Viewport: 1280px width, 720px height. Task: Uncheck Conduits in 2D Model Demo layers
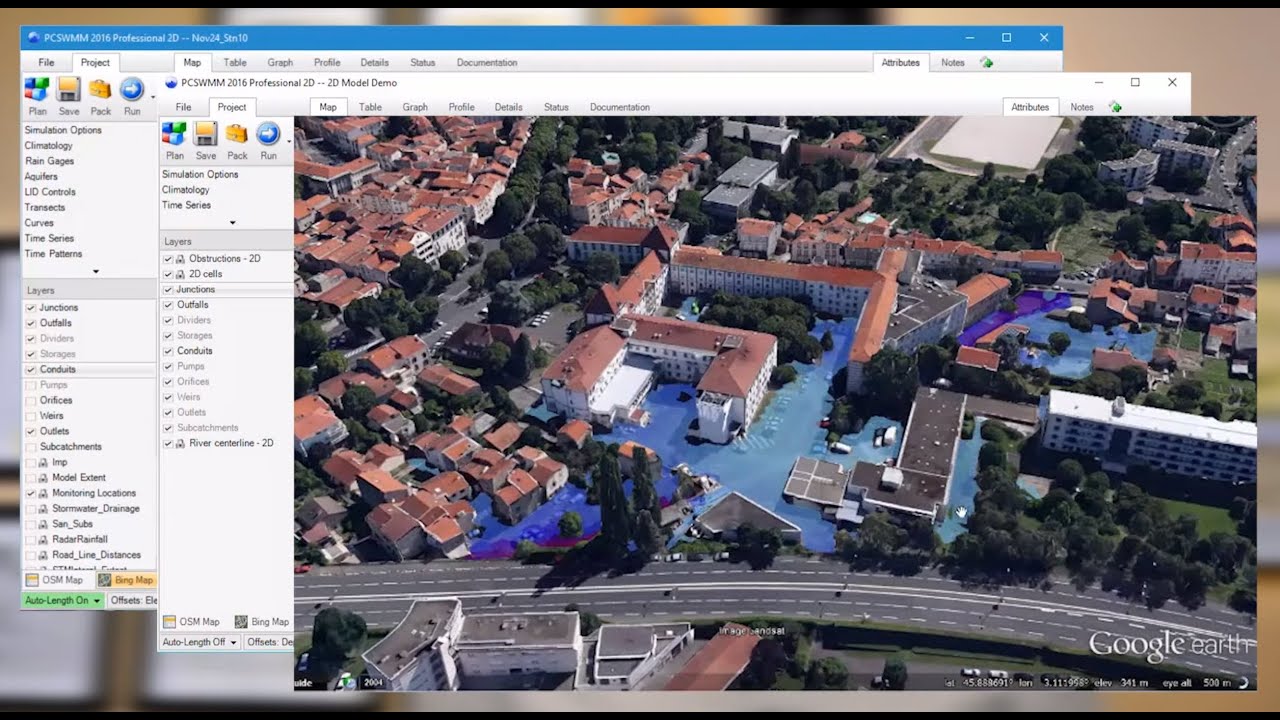[x=168, y=351]
